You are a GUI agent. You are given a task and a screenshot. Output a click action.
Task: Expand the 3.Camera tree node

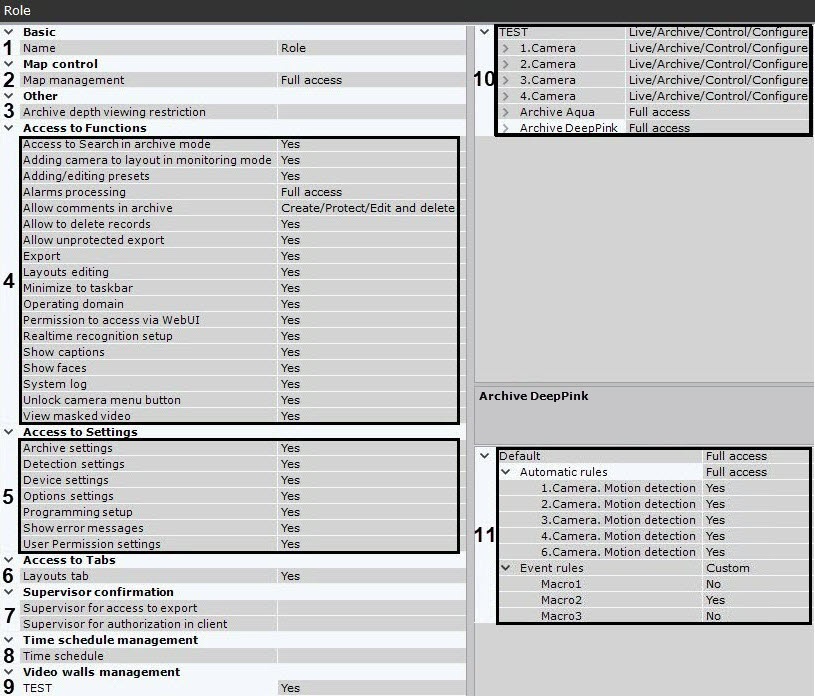coord(506,81)
